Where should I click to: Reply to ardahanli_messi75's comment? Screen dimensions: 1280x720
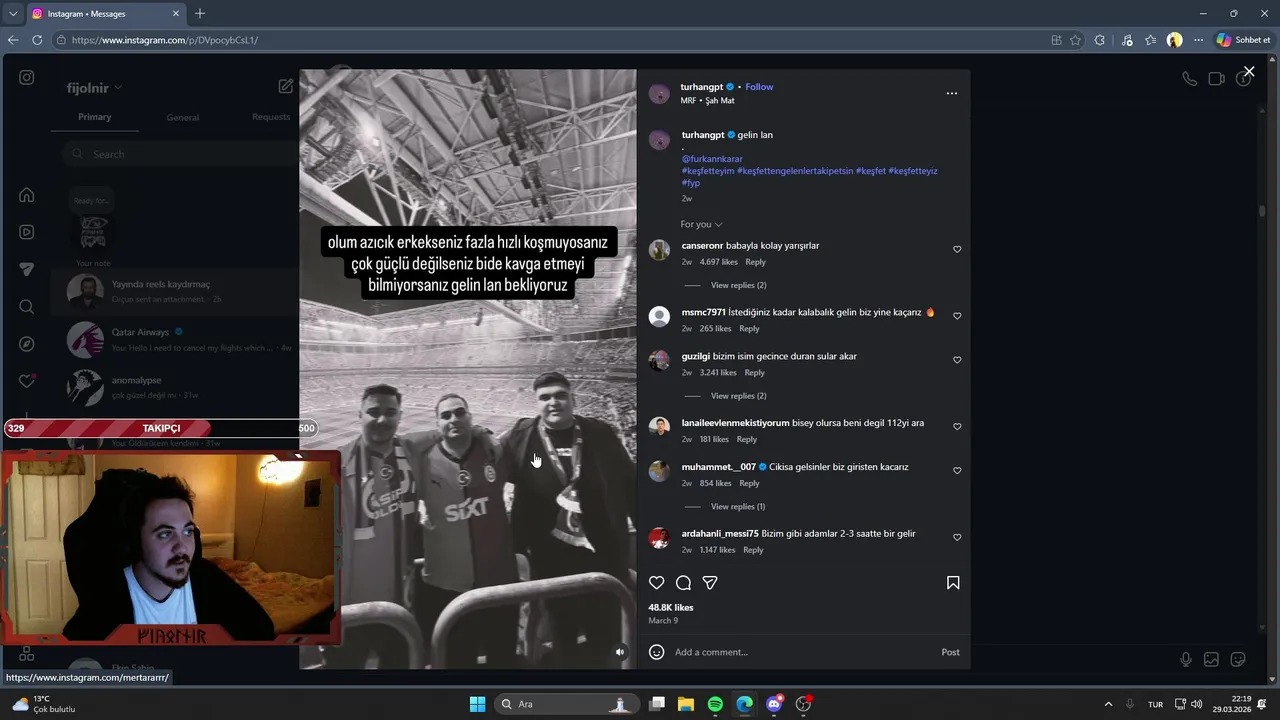click(753, 550)
